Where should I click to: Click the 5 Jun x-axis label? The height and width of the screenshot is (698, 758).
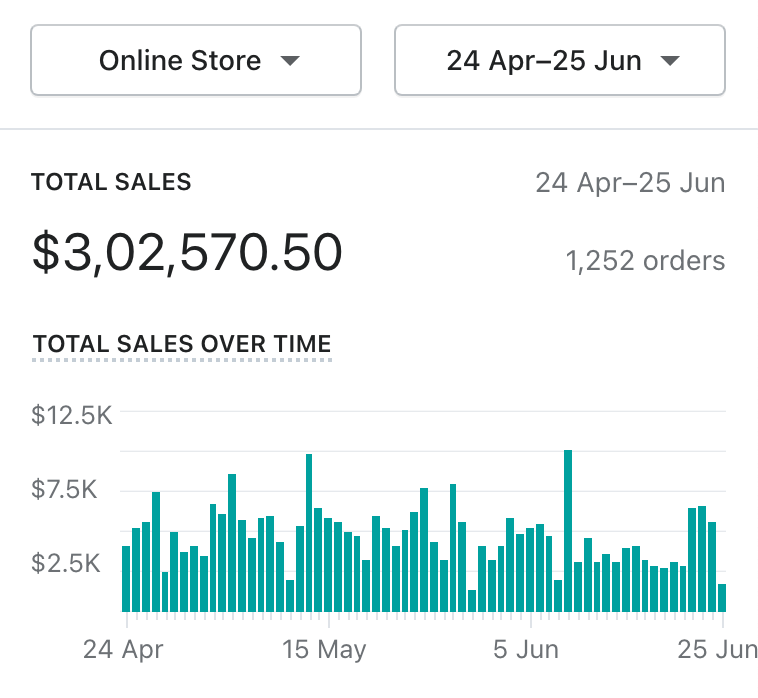coord(527,649)
